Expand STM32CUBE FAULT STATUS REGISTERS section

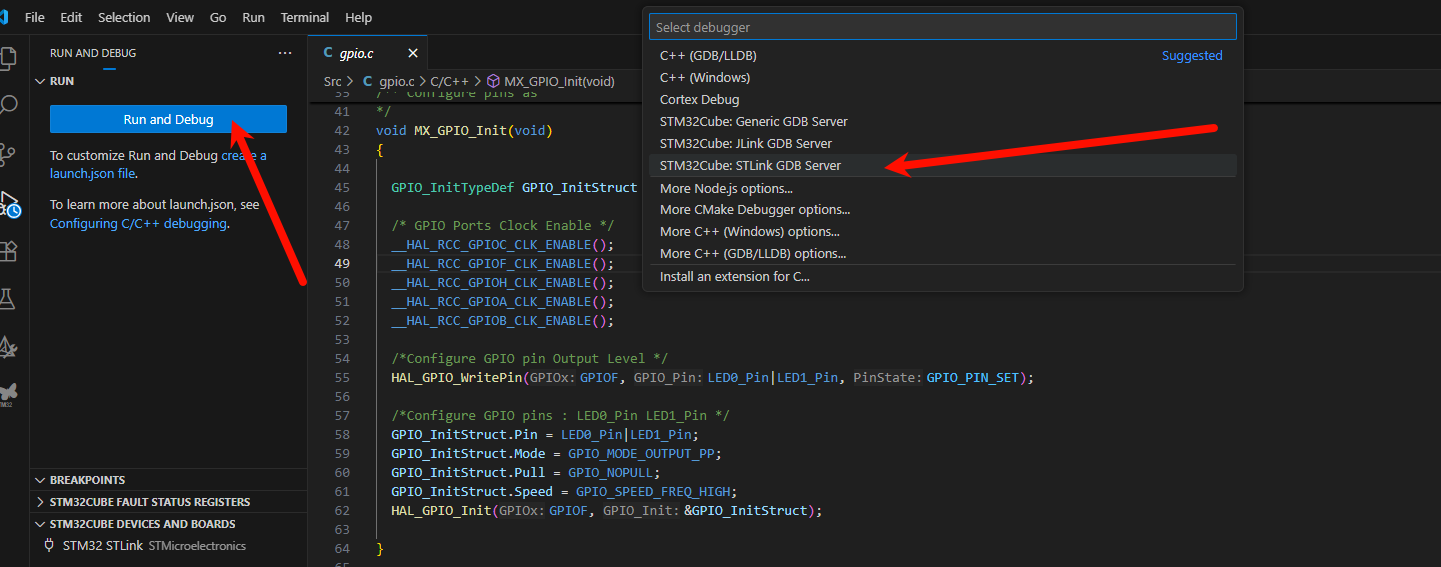pos(40,502)
